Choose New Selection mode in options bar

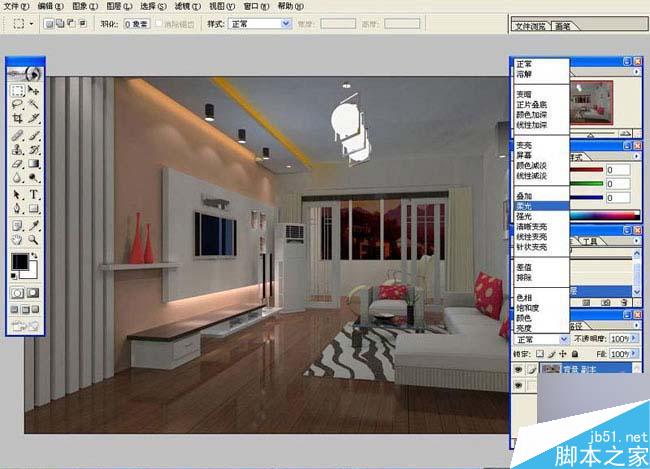[49, 24]
